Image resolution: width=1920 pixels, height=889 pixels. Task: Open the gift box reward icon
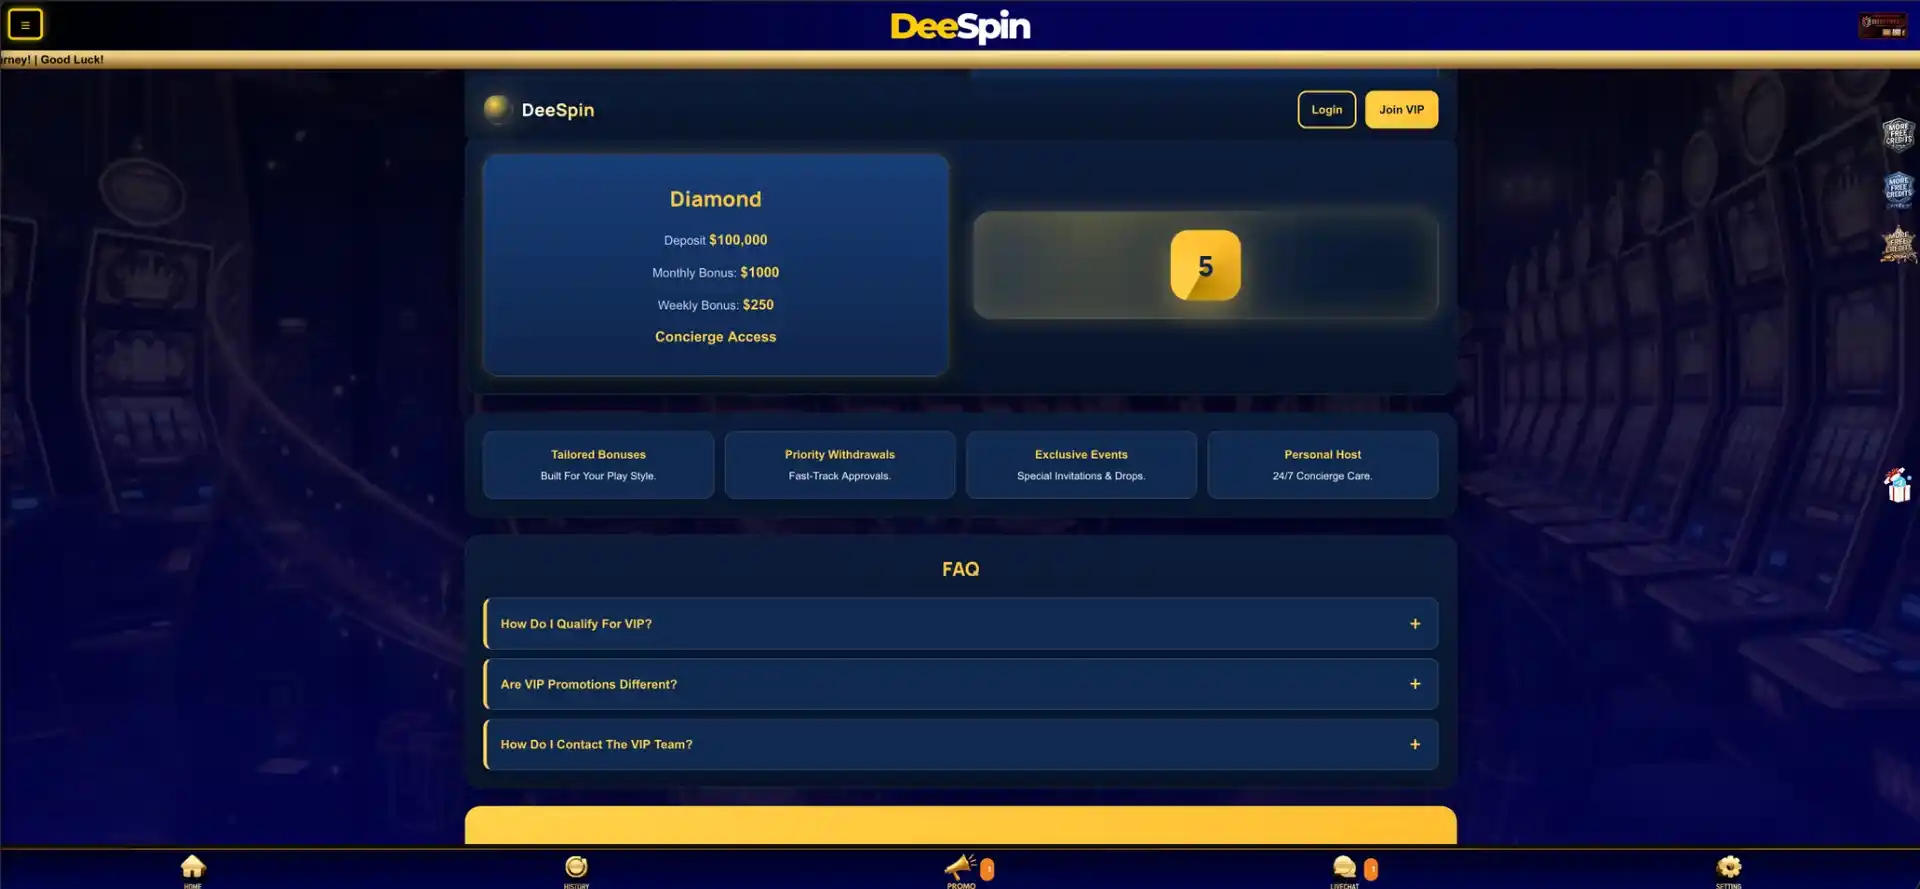coord(1898,485)
